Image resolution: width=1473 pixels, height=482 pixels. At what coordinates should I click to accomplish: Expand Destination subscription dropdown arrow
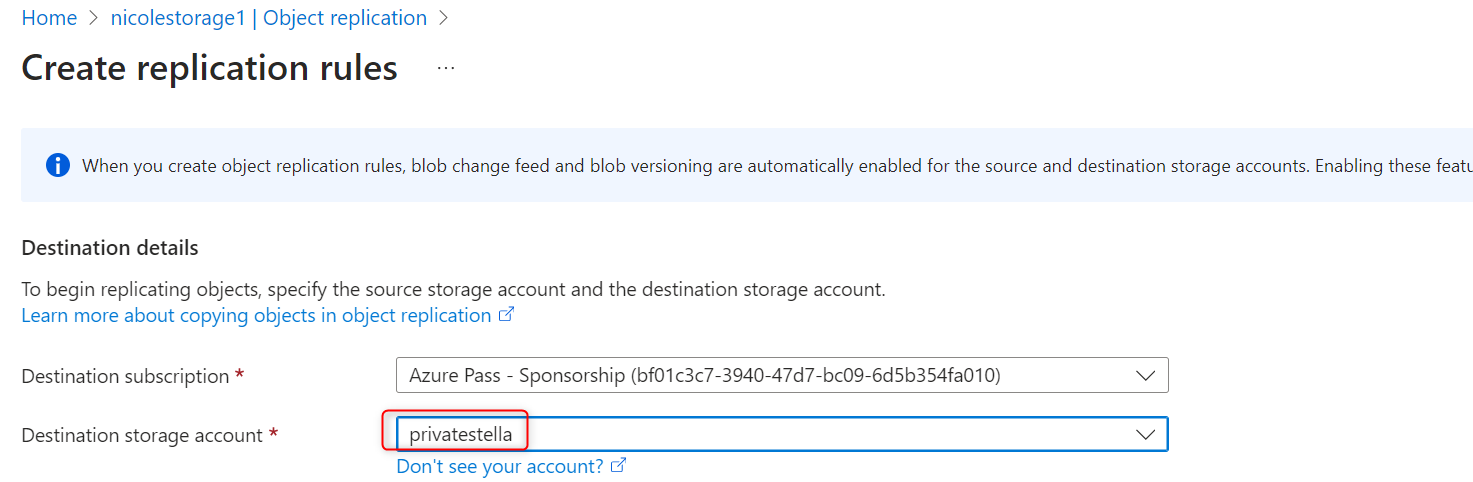pyautogui.click(x=1145, y=376)
